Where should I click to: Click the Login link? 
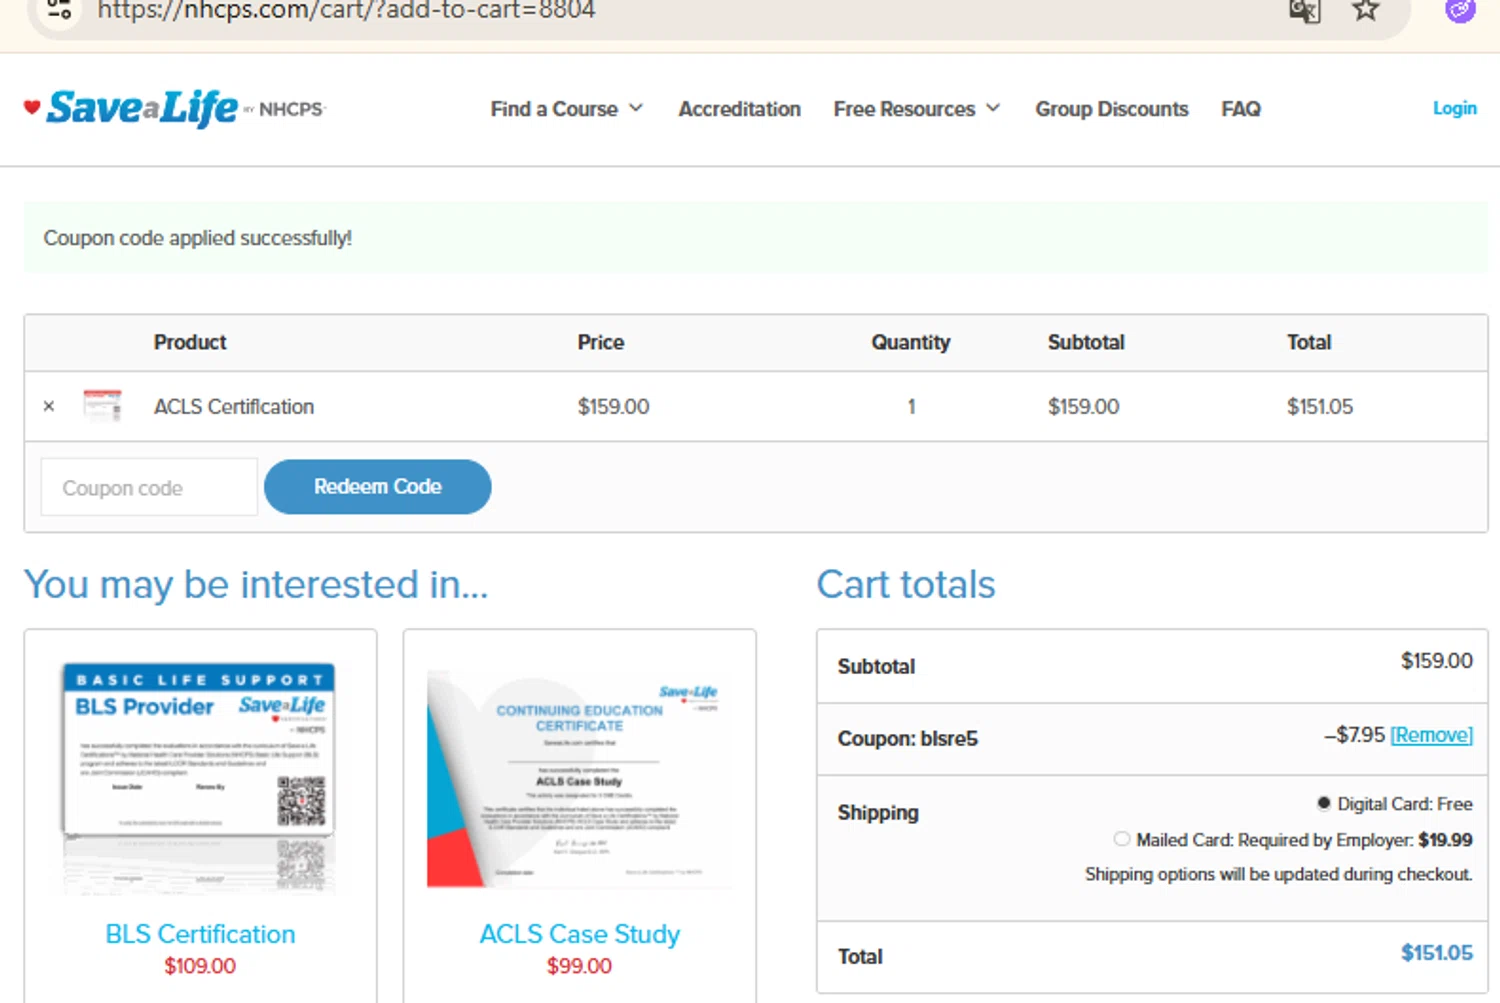(x=1454, y=108)
